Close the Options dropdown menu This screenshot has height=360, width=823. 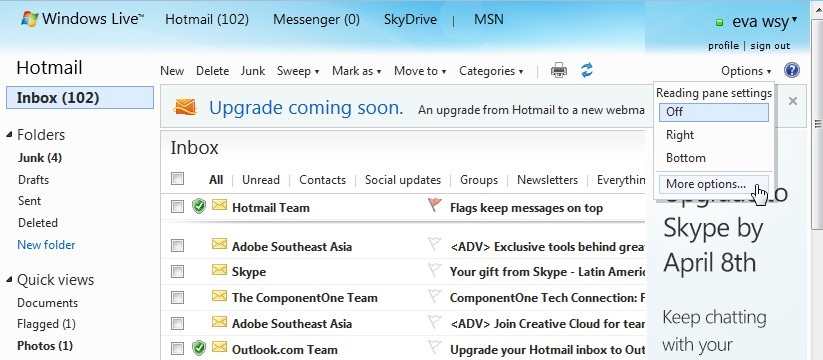coord(746,71)
